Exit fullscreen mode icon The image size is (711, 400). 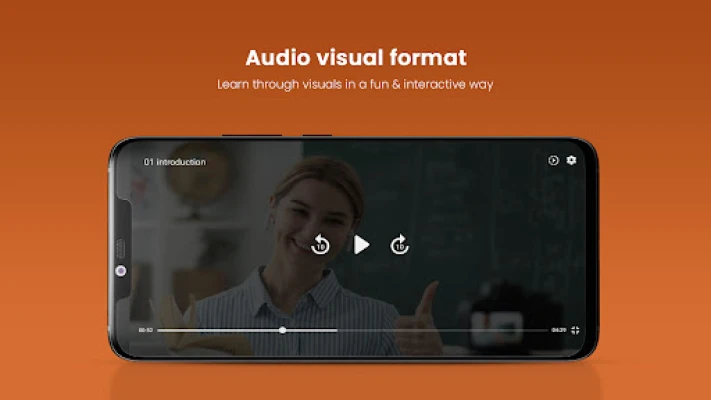tap(575, 330)
